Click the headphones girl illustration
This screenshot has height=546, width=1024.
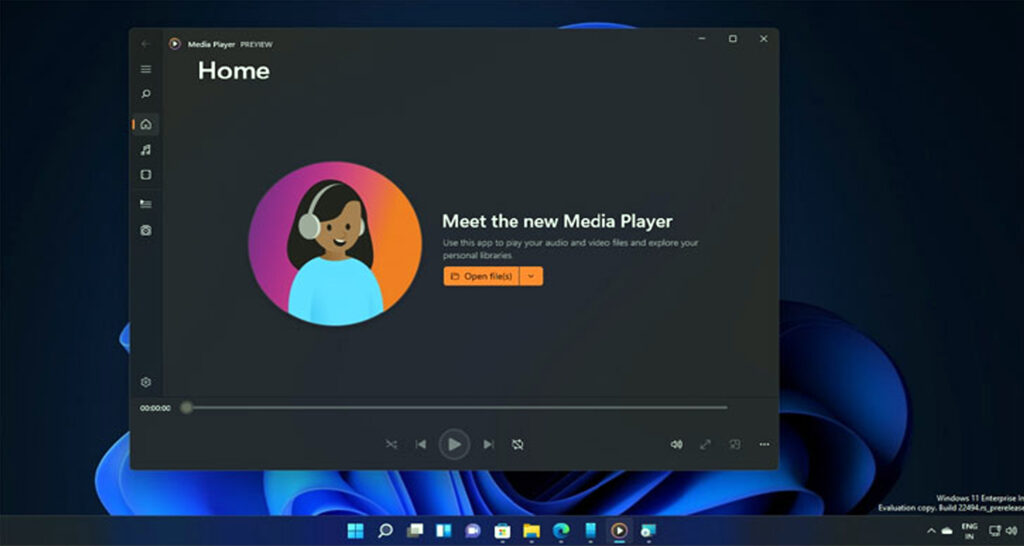(335, 243)
